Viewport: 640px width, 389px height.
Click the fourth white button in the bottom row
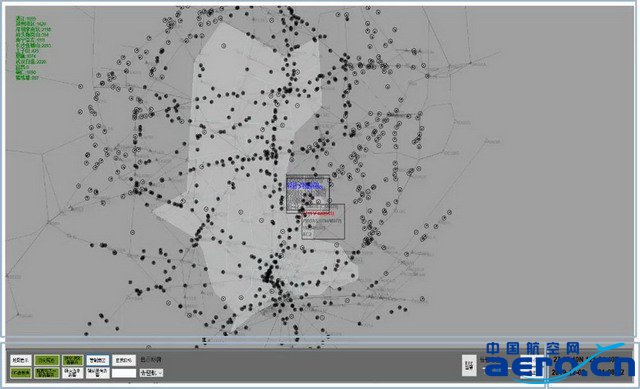click(98, 373)
